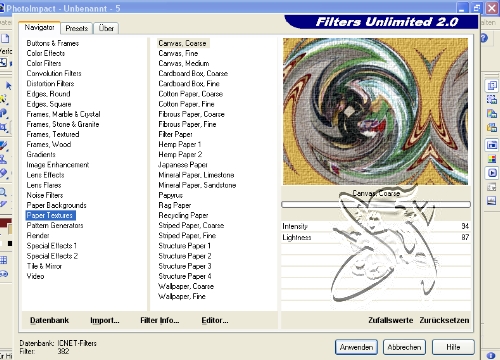
Task: Cancel the dialog with Abbrechen
Action: (x=404, y=347)
